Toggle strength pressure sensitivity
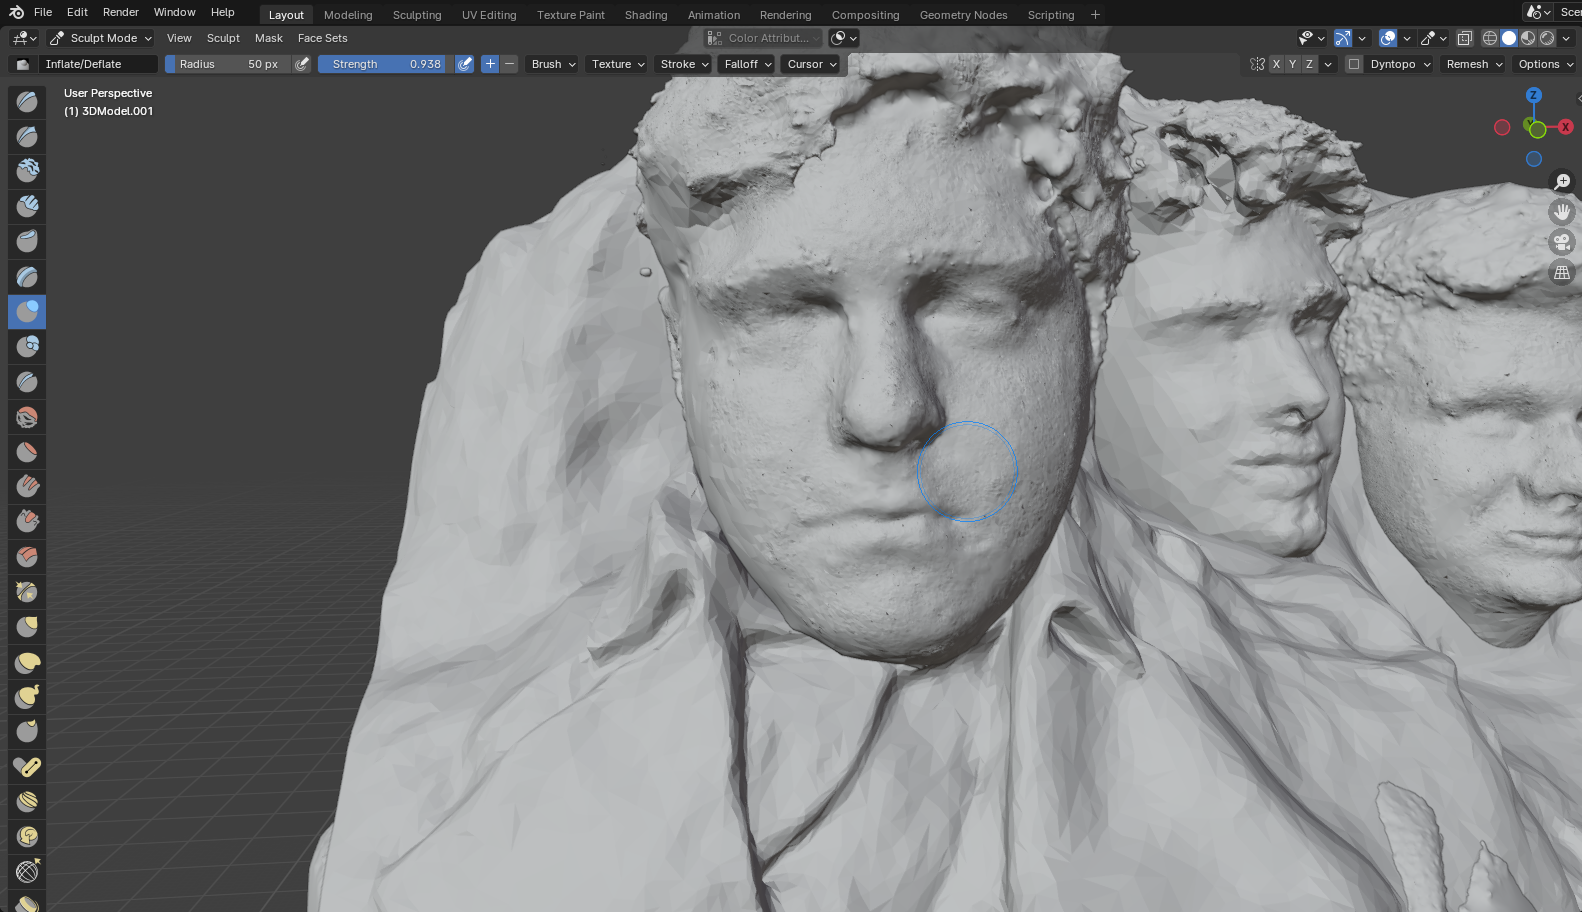Image resolution: width=1582 pixels, height=912 pixels. coord(465,64)
